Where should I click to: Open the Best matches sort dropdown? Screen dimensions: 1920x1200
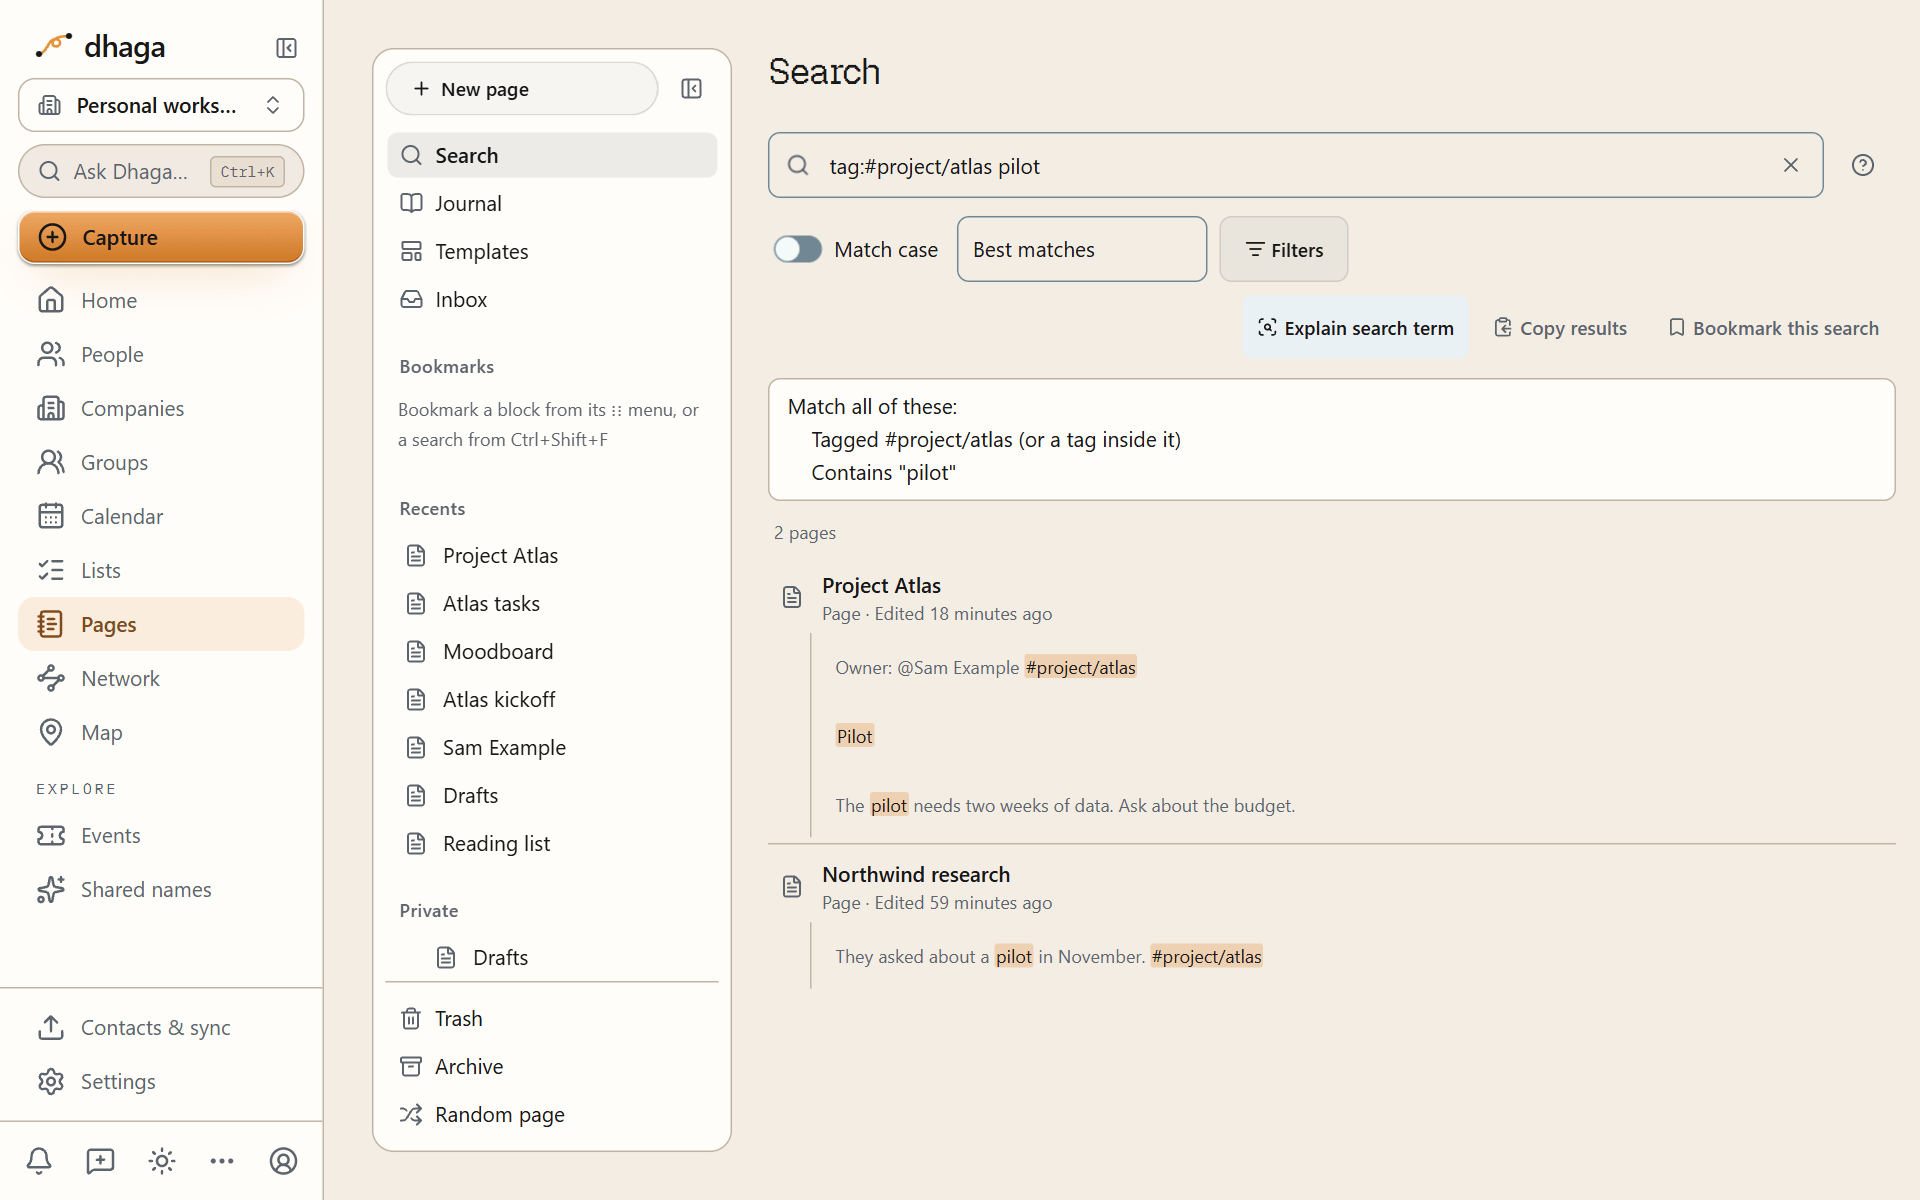coord(1082,249)
